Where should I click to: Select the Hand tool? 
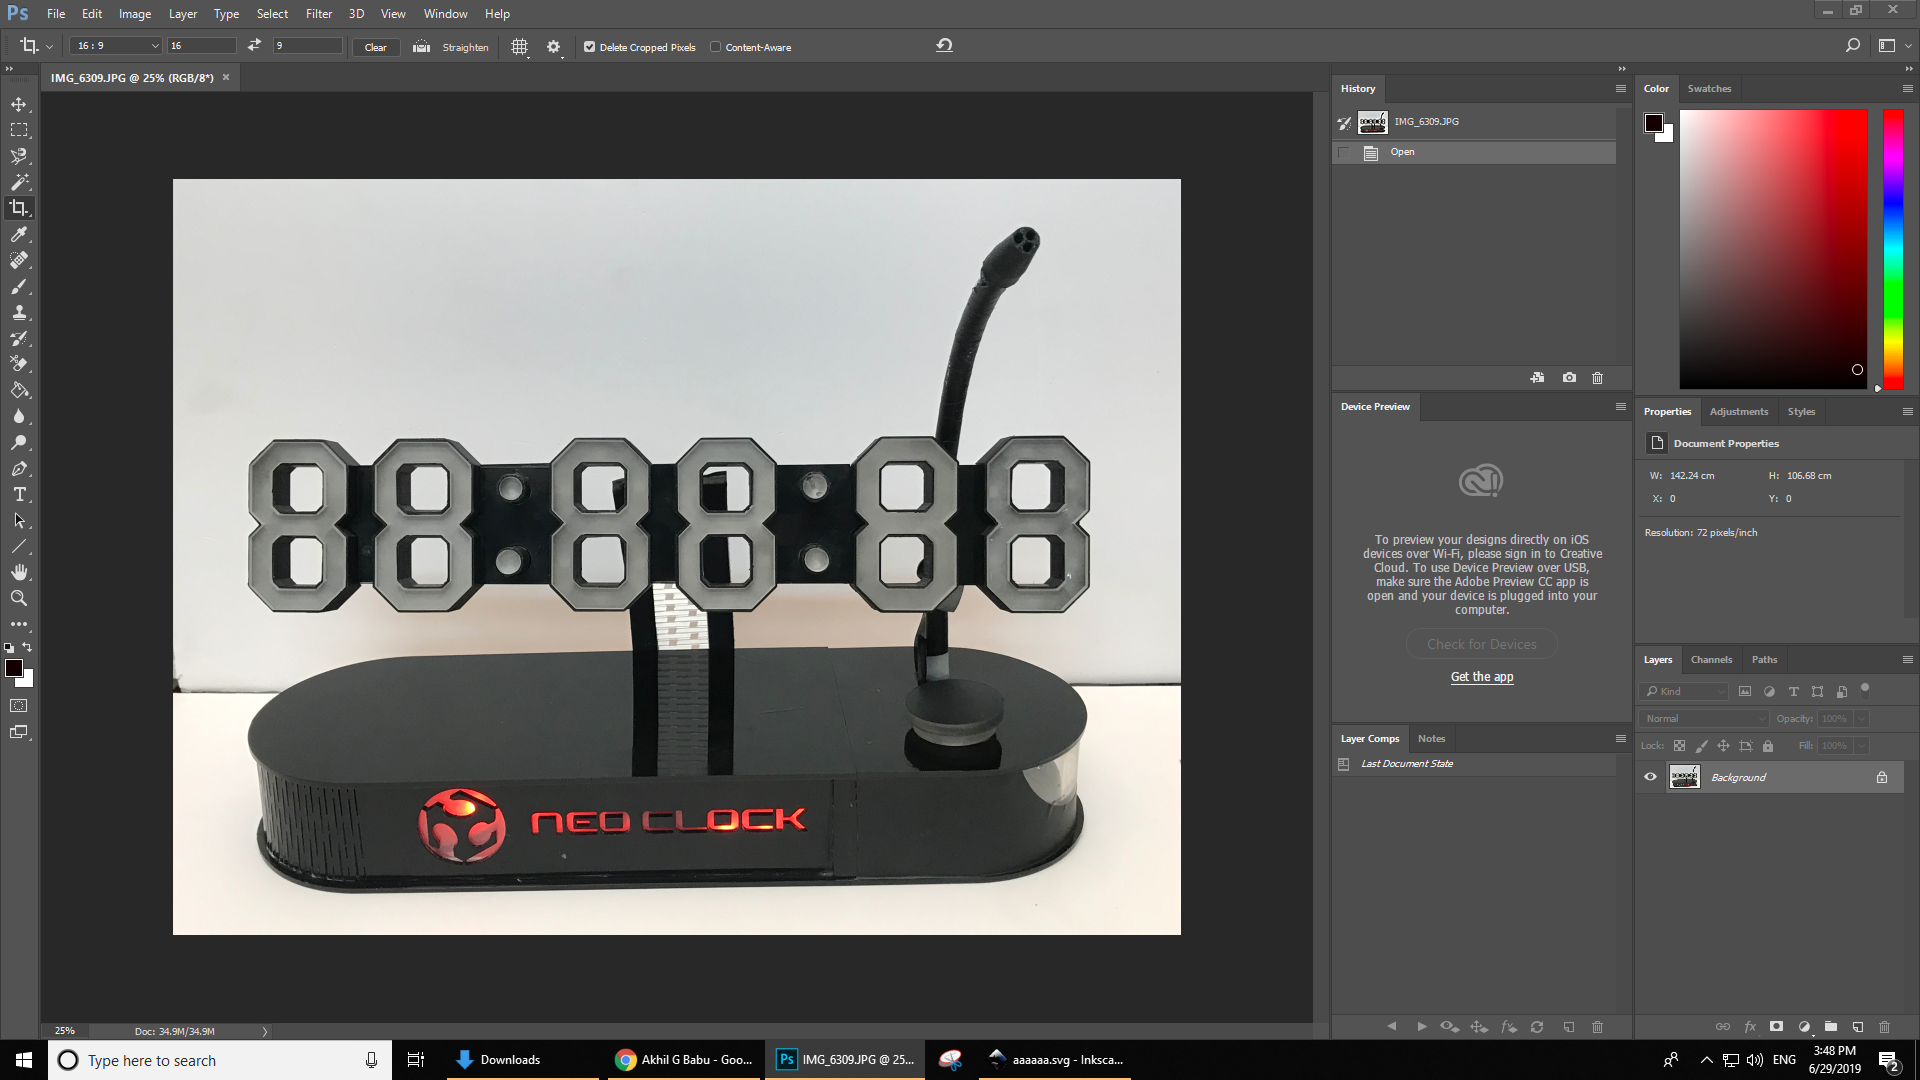(x=19, y=572)
